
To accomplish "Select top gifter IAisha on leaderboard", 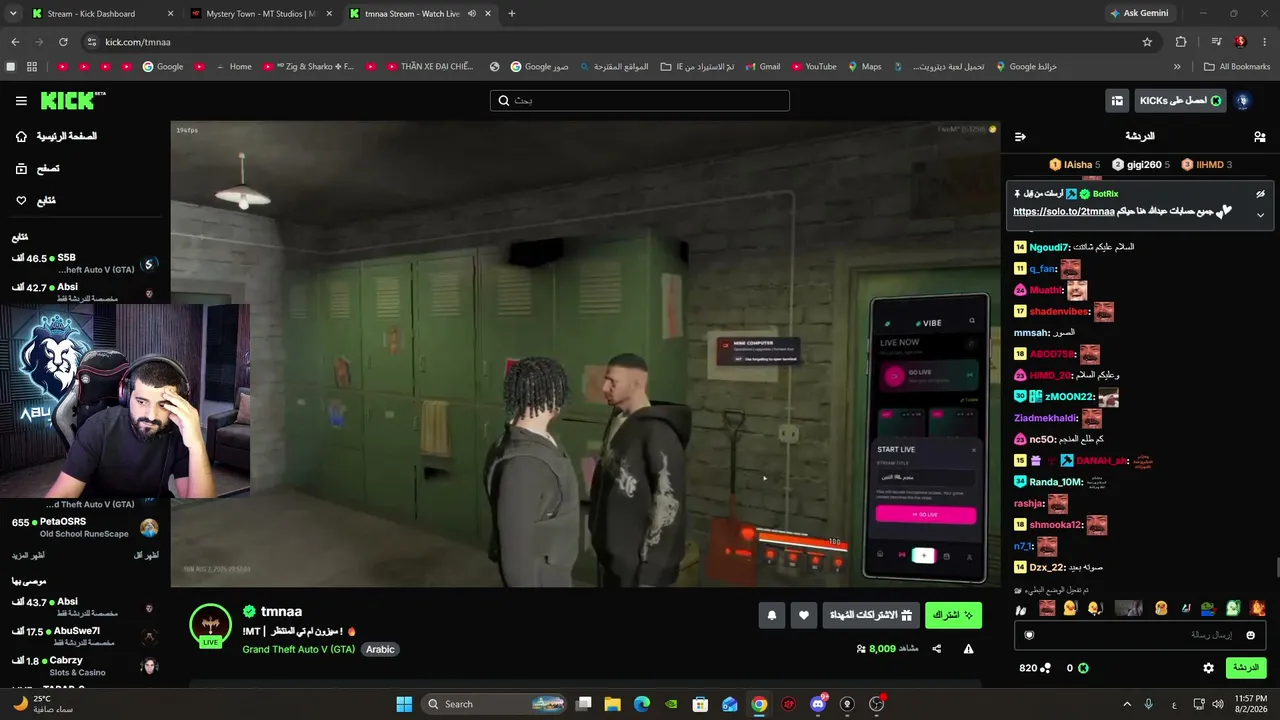I will tap(1074, 164).
